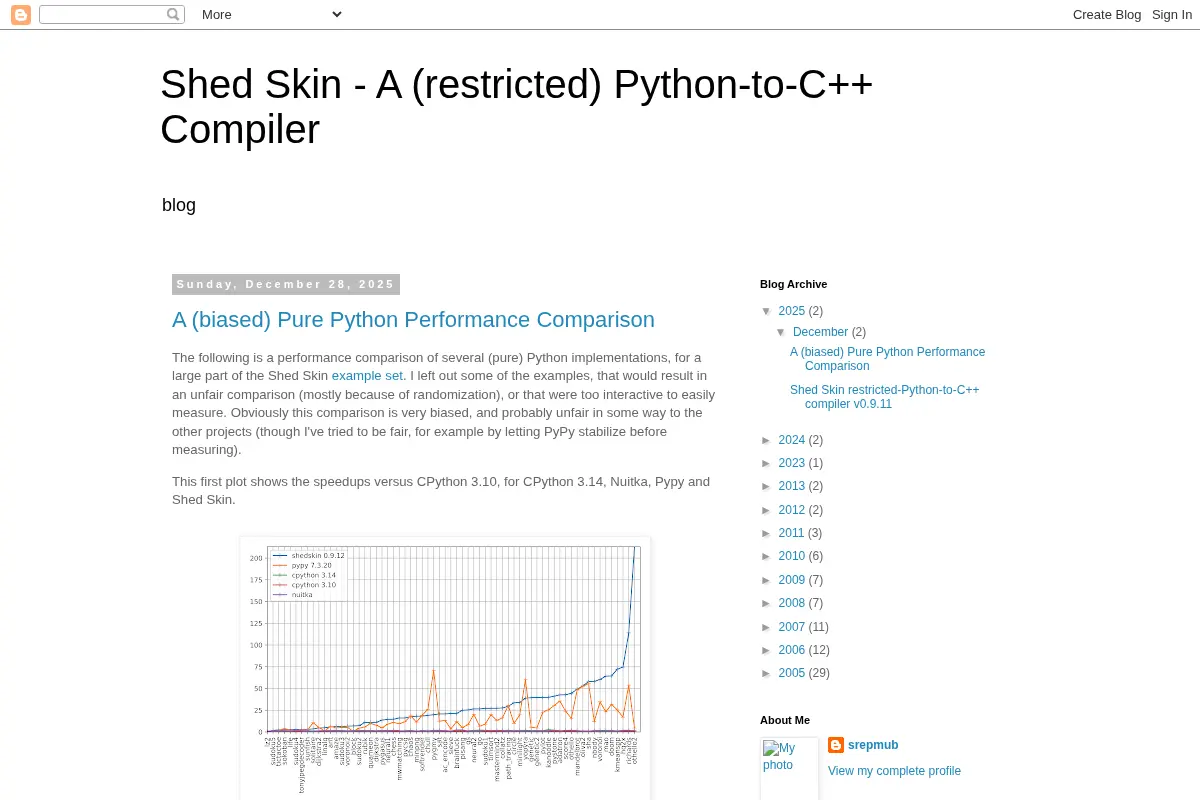Image resolution: width=1200 pixels, height=800 pixels.
Task: Expand the 2012 archive arrow
Action: [767, 510]
